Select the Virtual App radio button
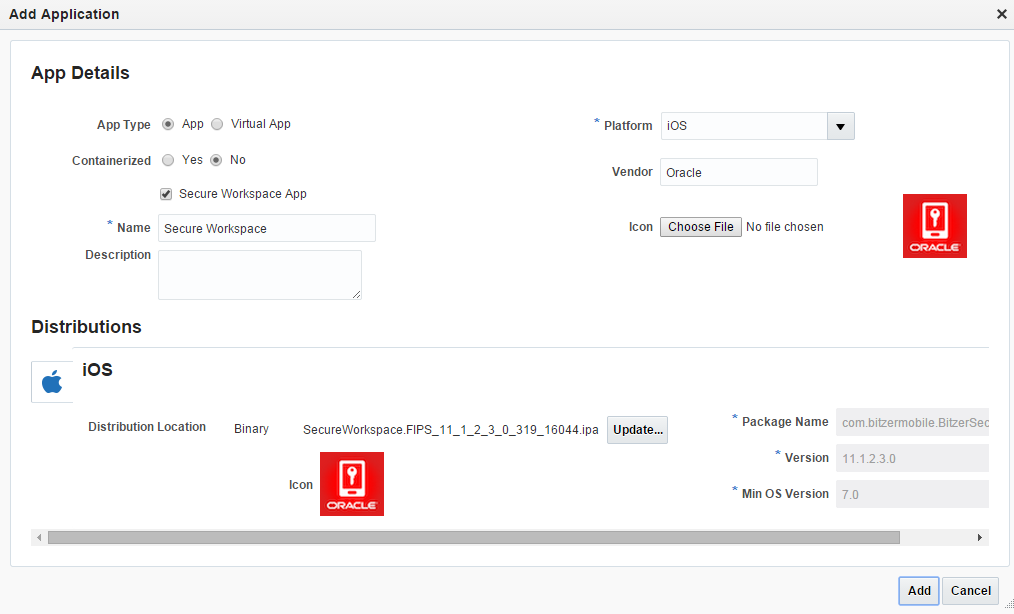The height and width of the screenshot is (614, 1014). [x=217, y=124]
